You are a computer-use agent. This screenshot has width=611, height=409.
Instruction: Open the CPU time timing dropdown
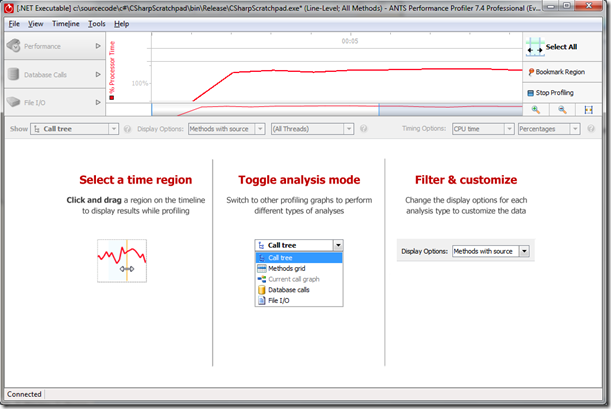pos(483,129)
